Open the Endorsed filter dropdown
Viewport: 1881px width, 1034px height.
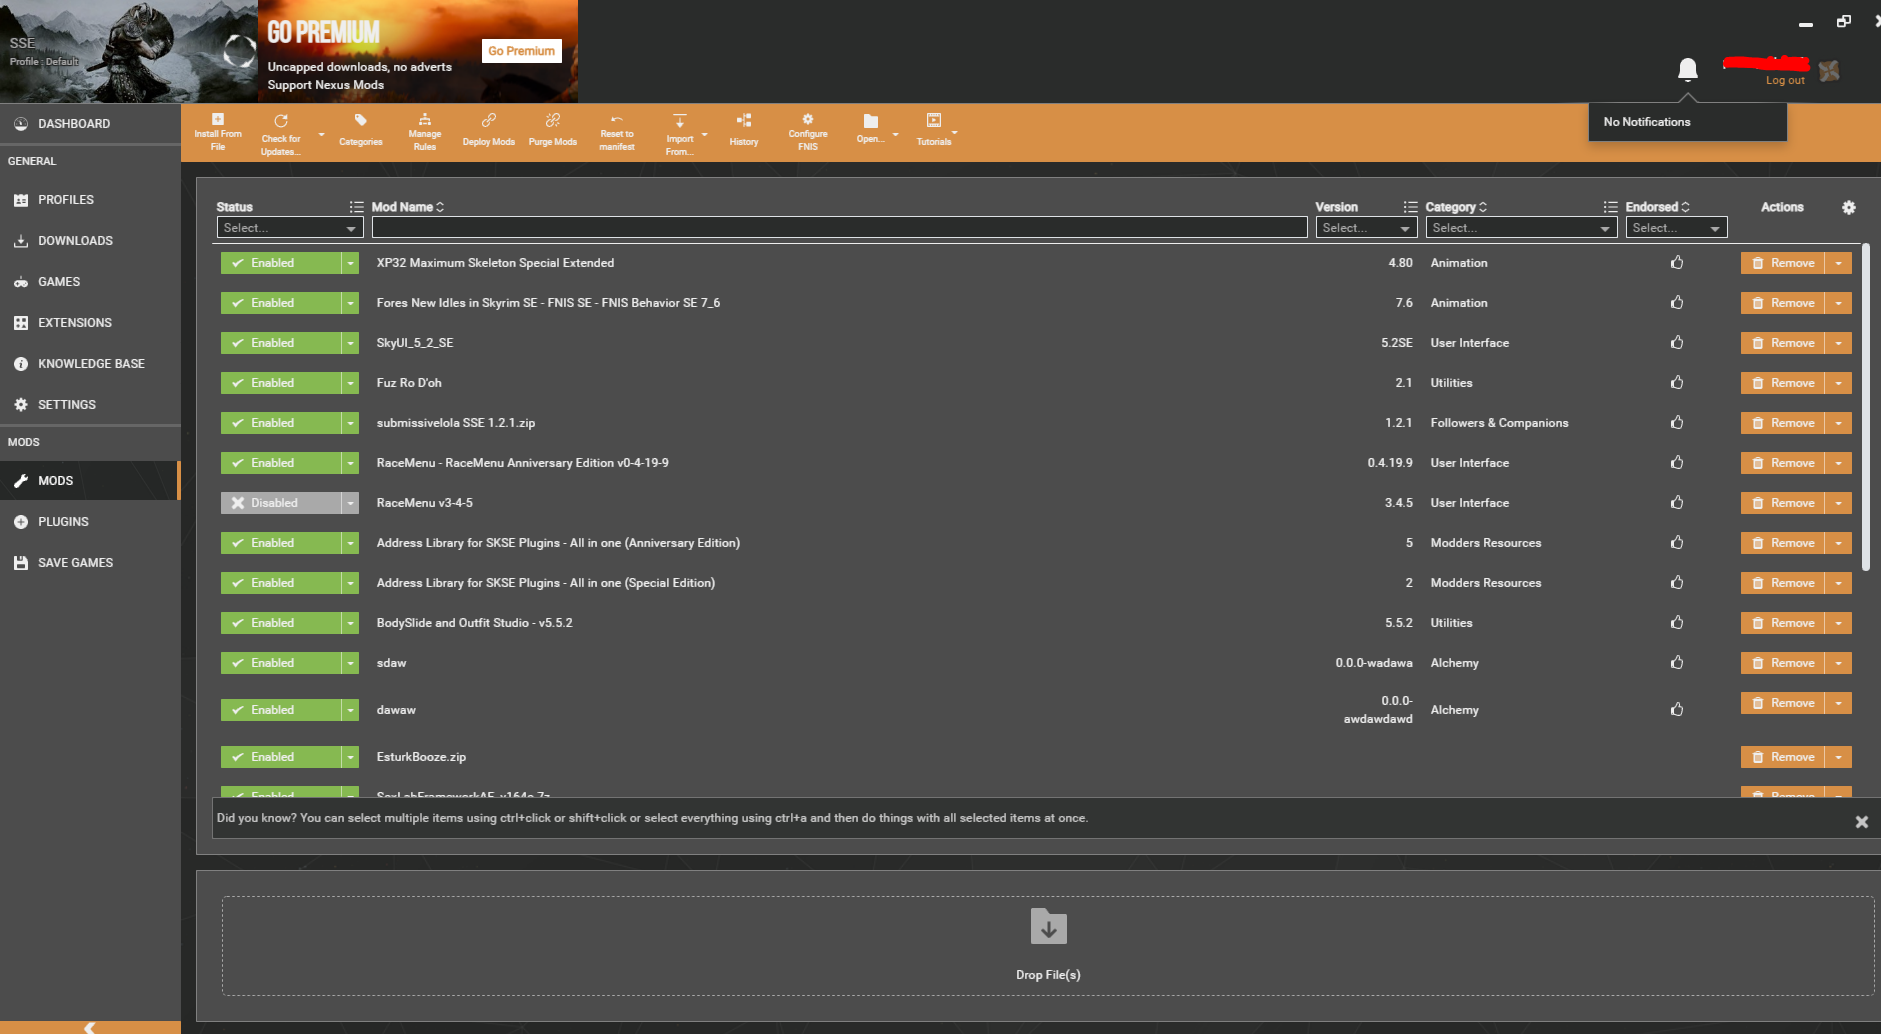click(1676, 228)
